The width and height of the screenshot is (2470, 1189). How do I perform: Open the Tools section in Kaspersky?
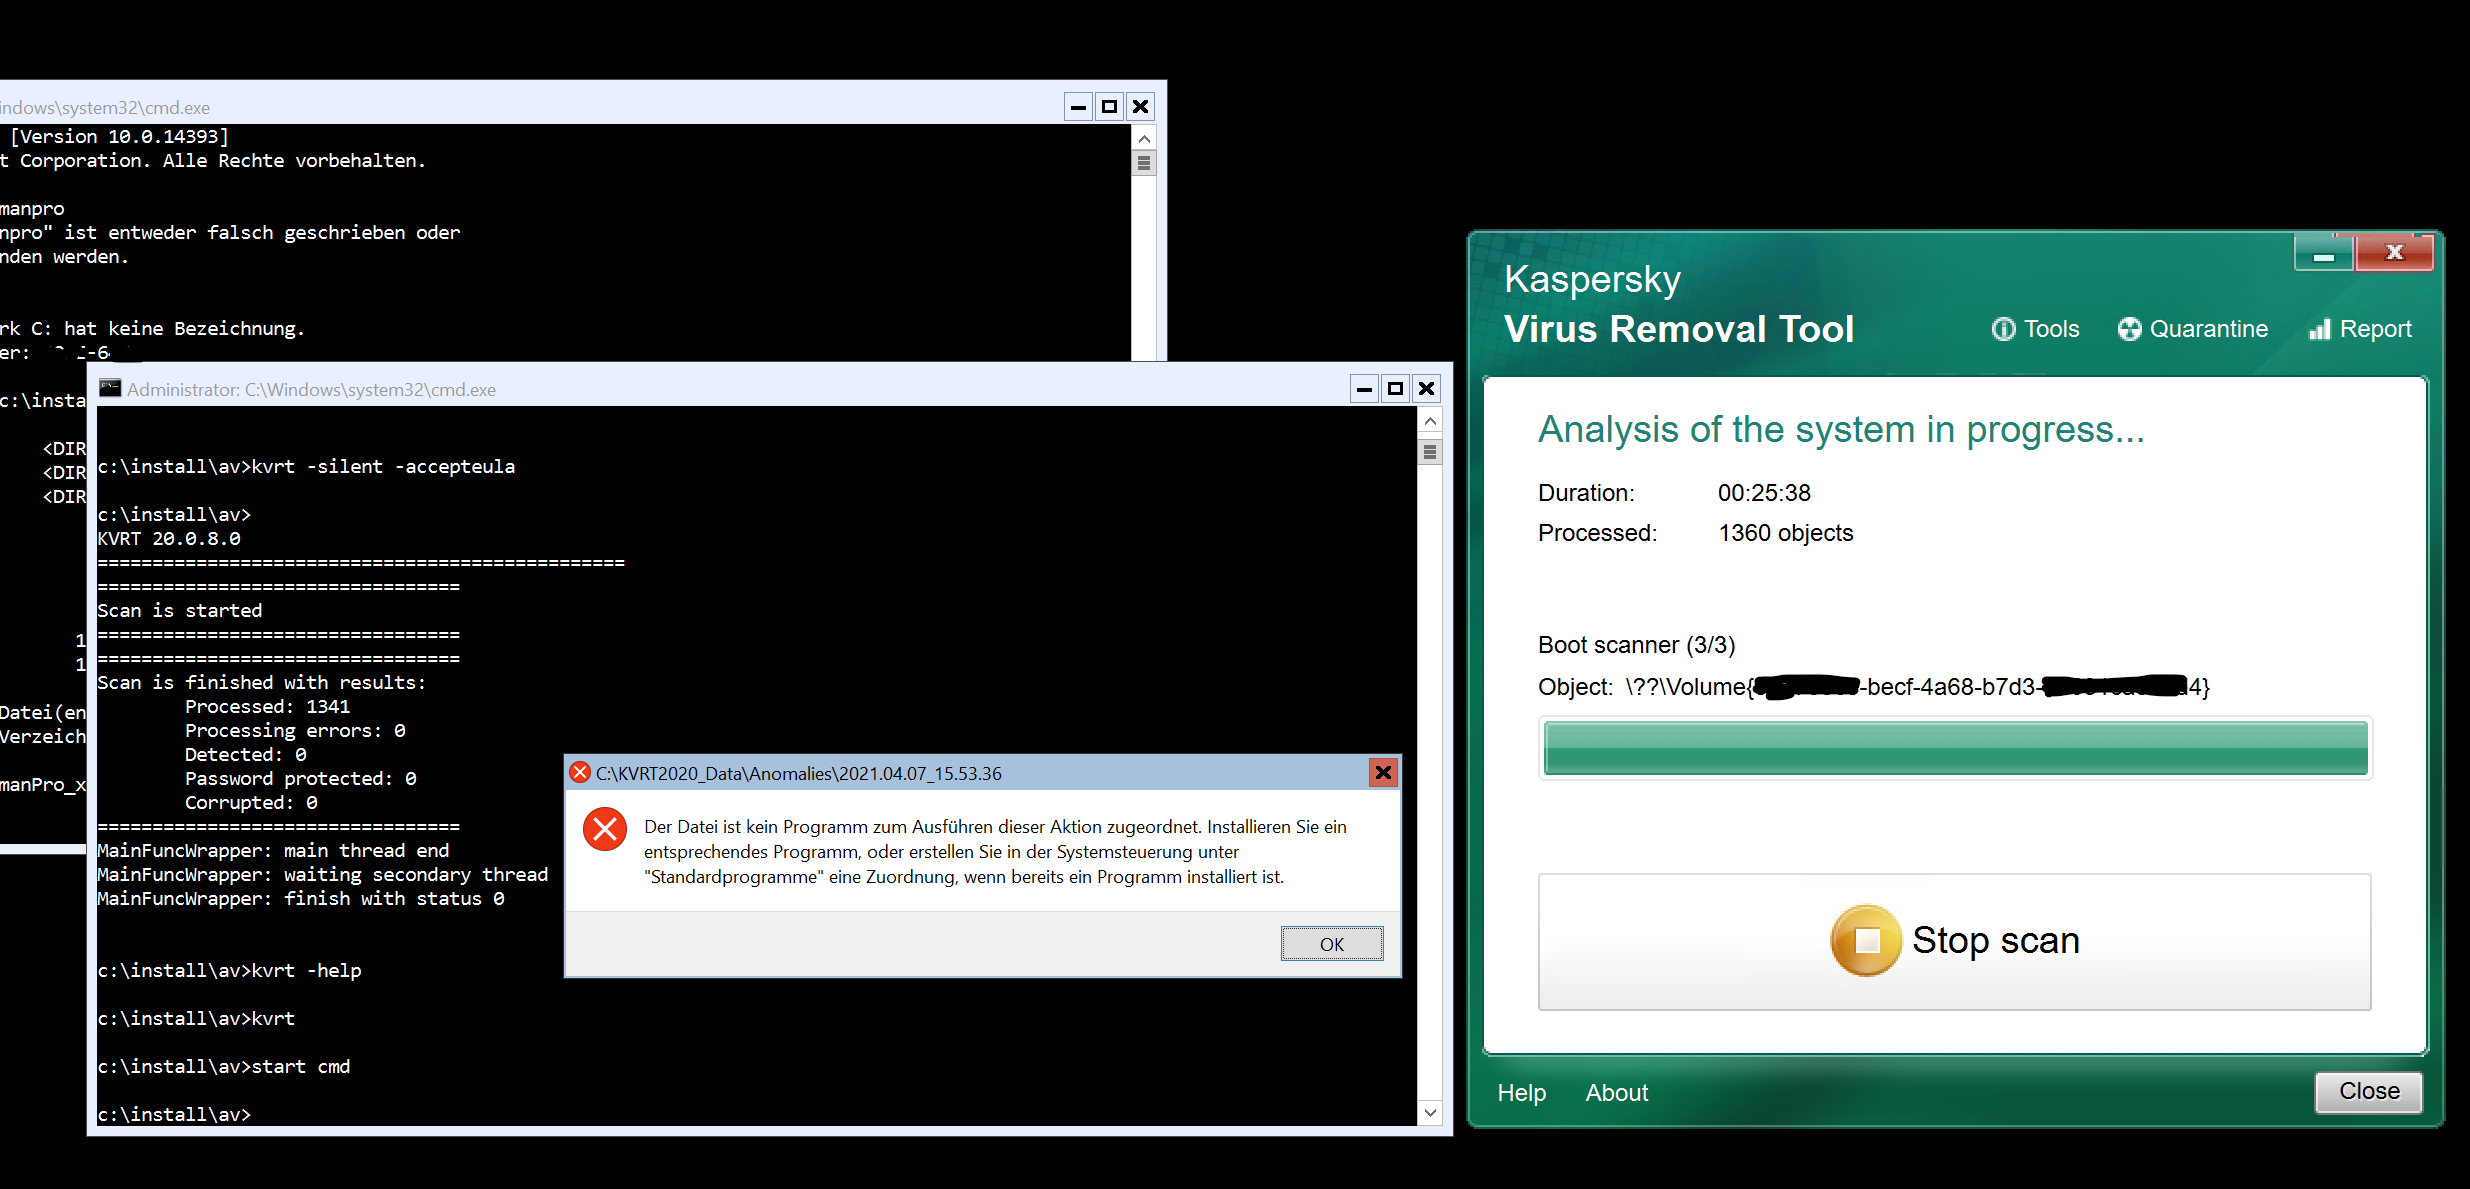[2036, 329]
